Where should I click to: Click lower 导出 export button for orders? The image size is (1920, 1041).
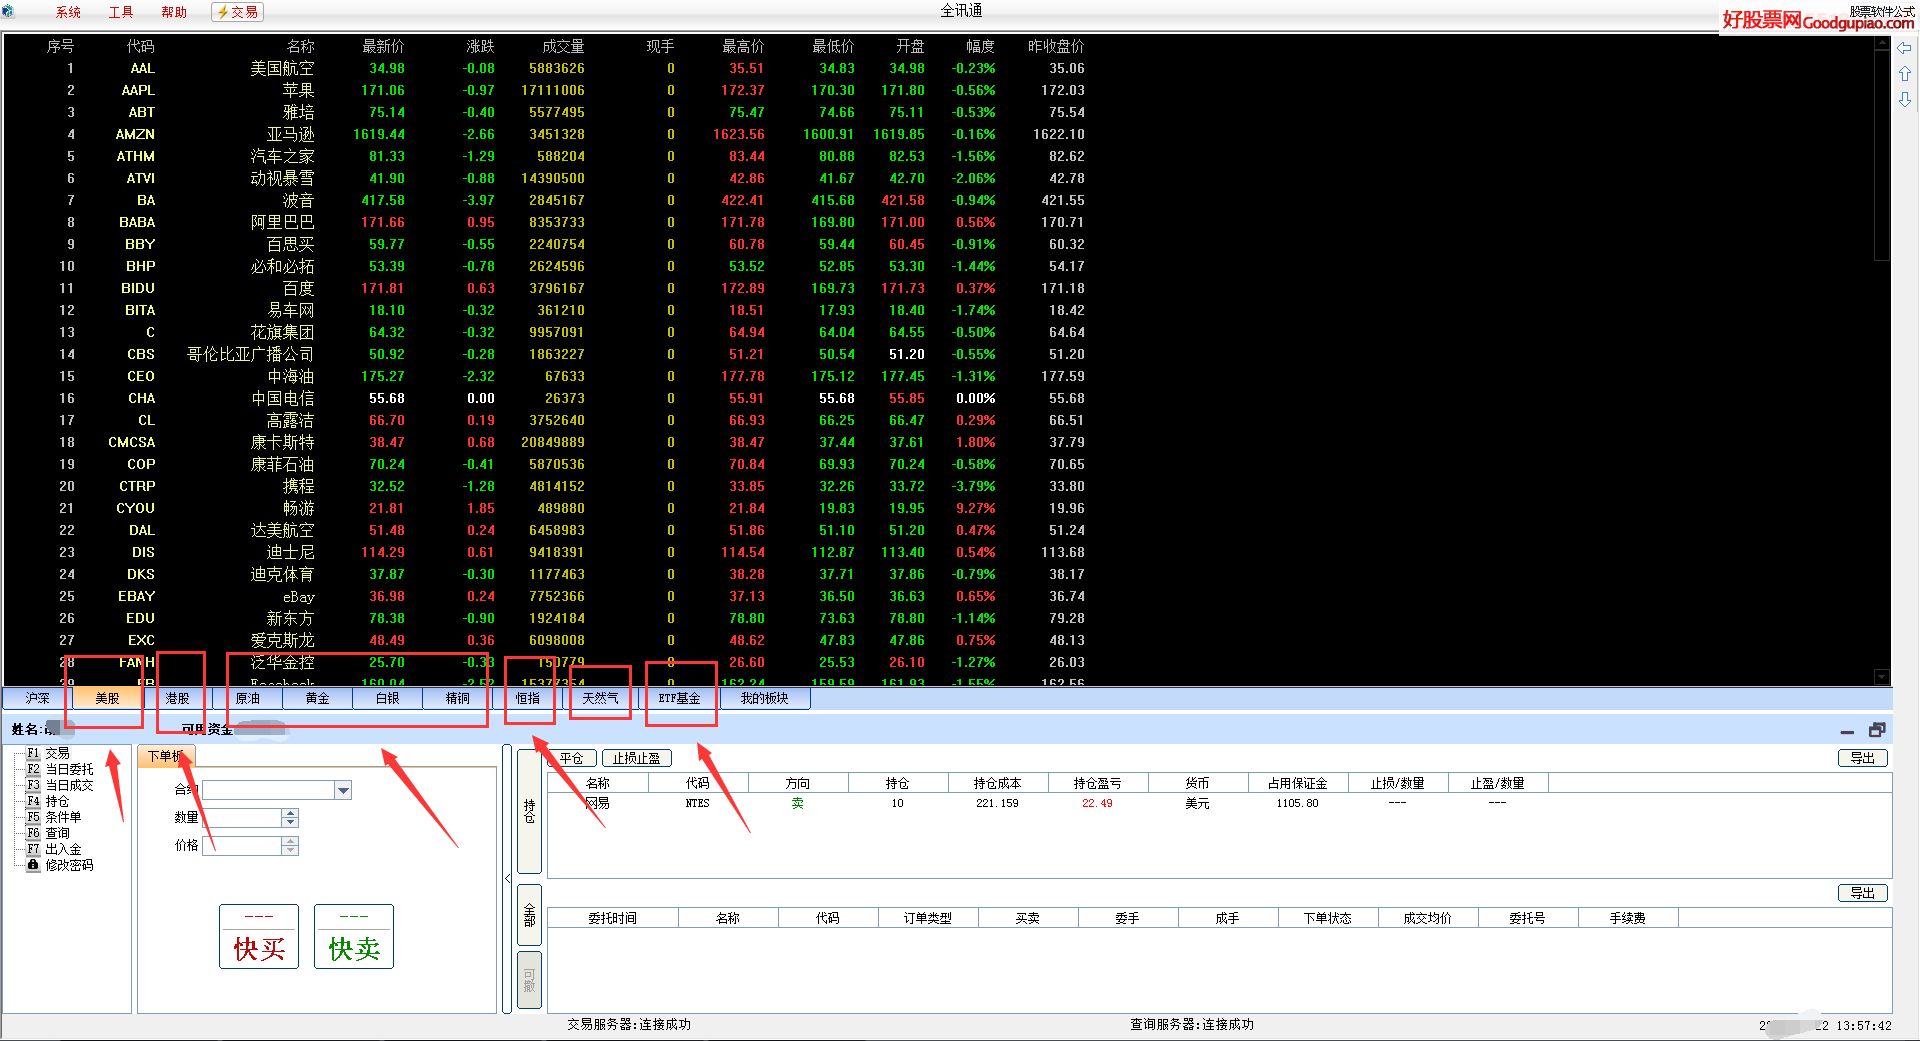coord(1862,893)
